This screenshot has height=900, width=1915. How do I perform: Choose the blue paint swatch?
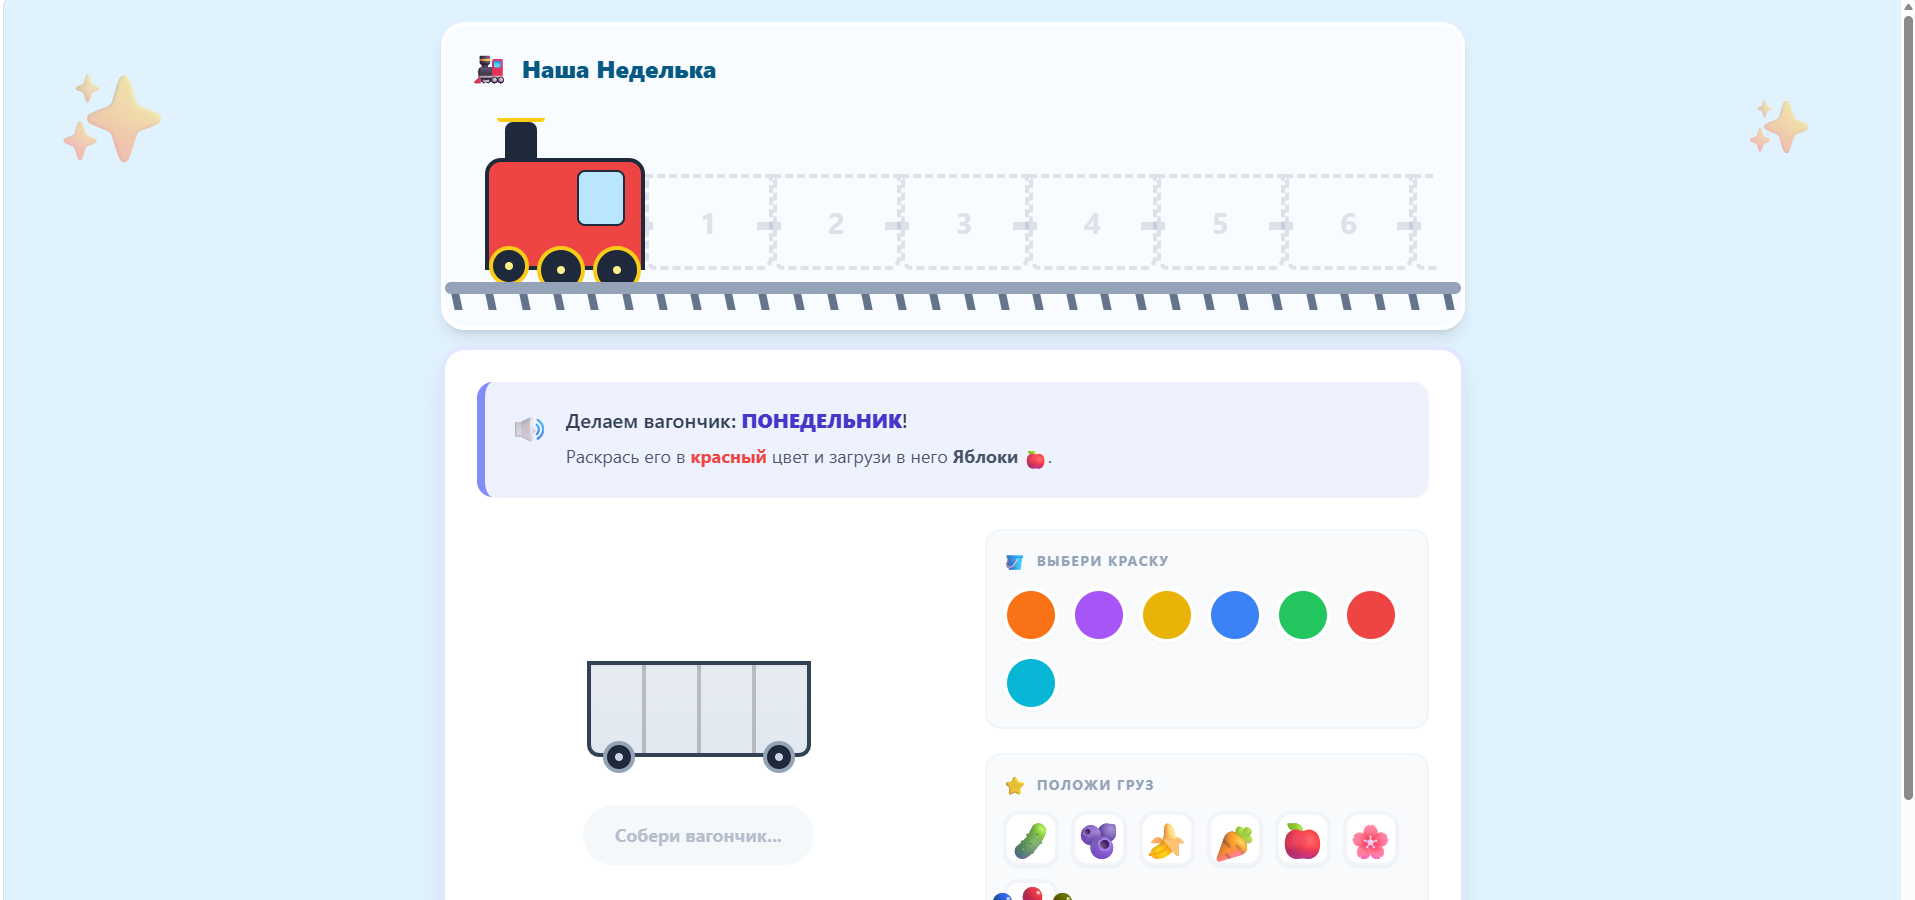tap(1234, 615)
